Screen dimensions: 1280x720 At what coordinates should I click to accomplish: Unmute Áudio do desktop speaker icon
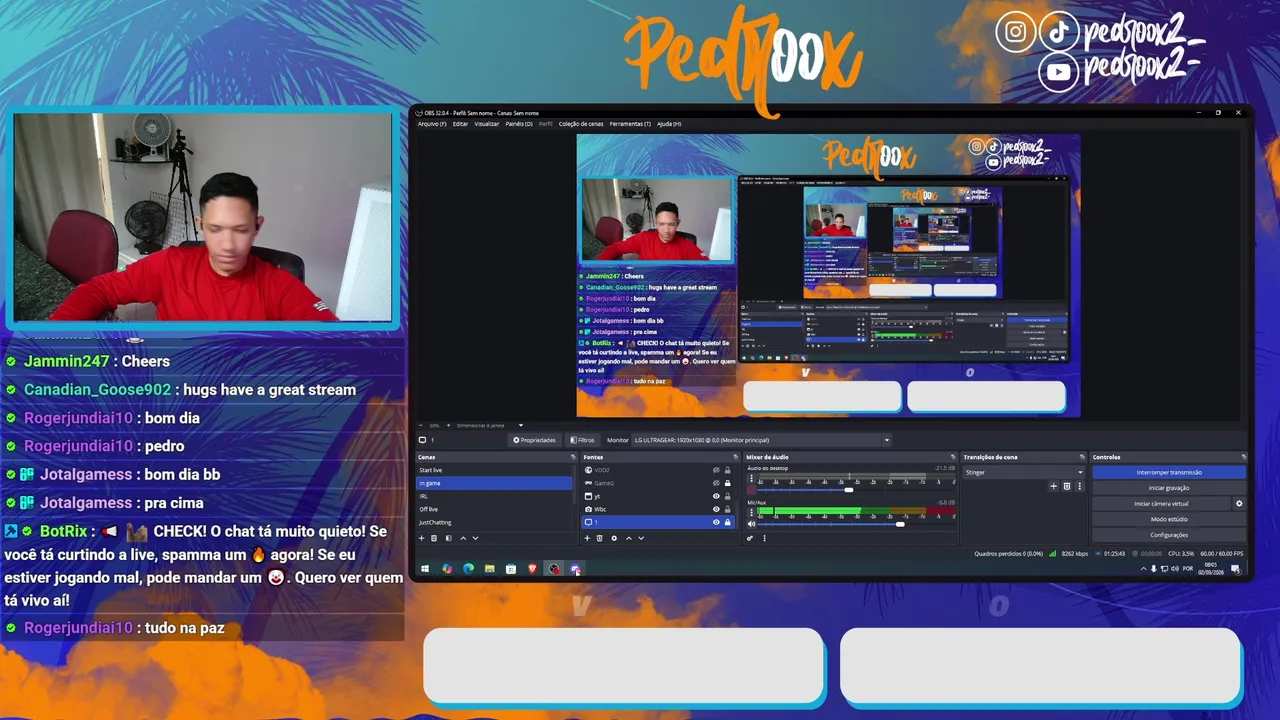click(x=751, y=490)
